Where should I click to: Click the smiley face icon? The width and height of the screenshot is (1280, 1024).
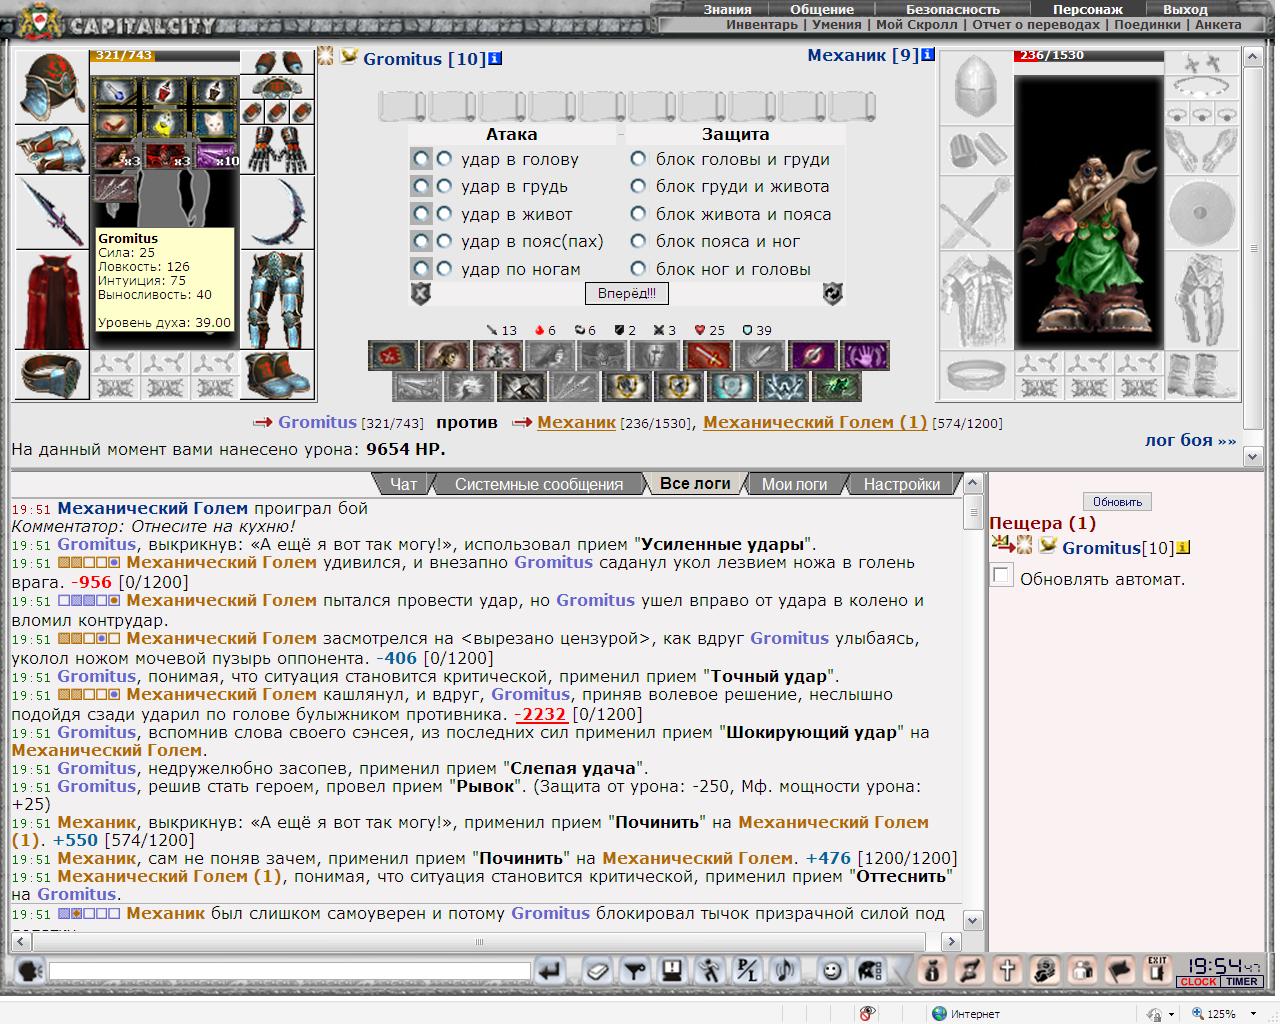(831, 970)
